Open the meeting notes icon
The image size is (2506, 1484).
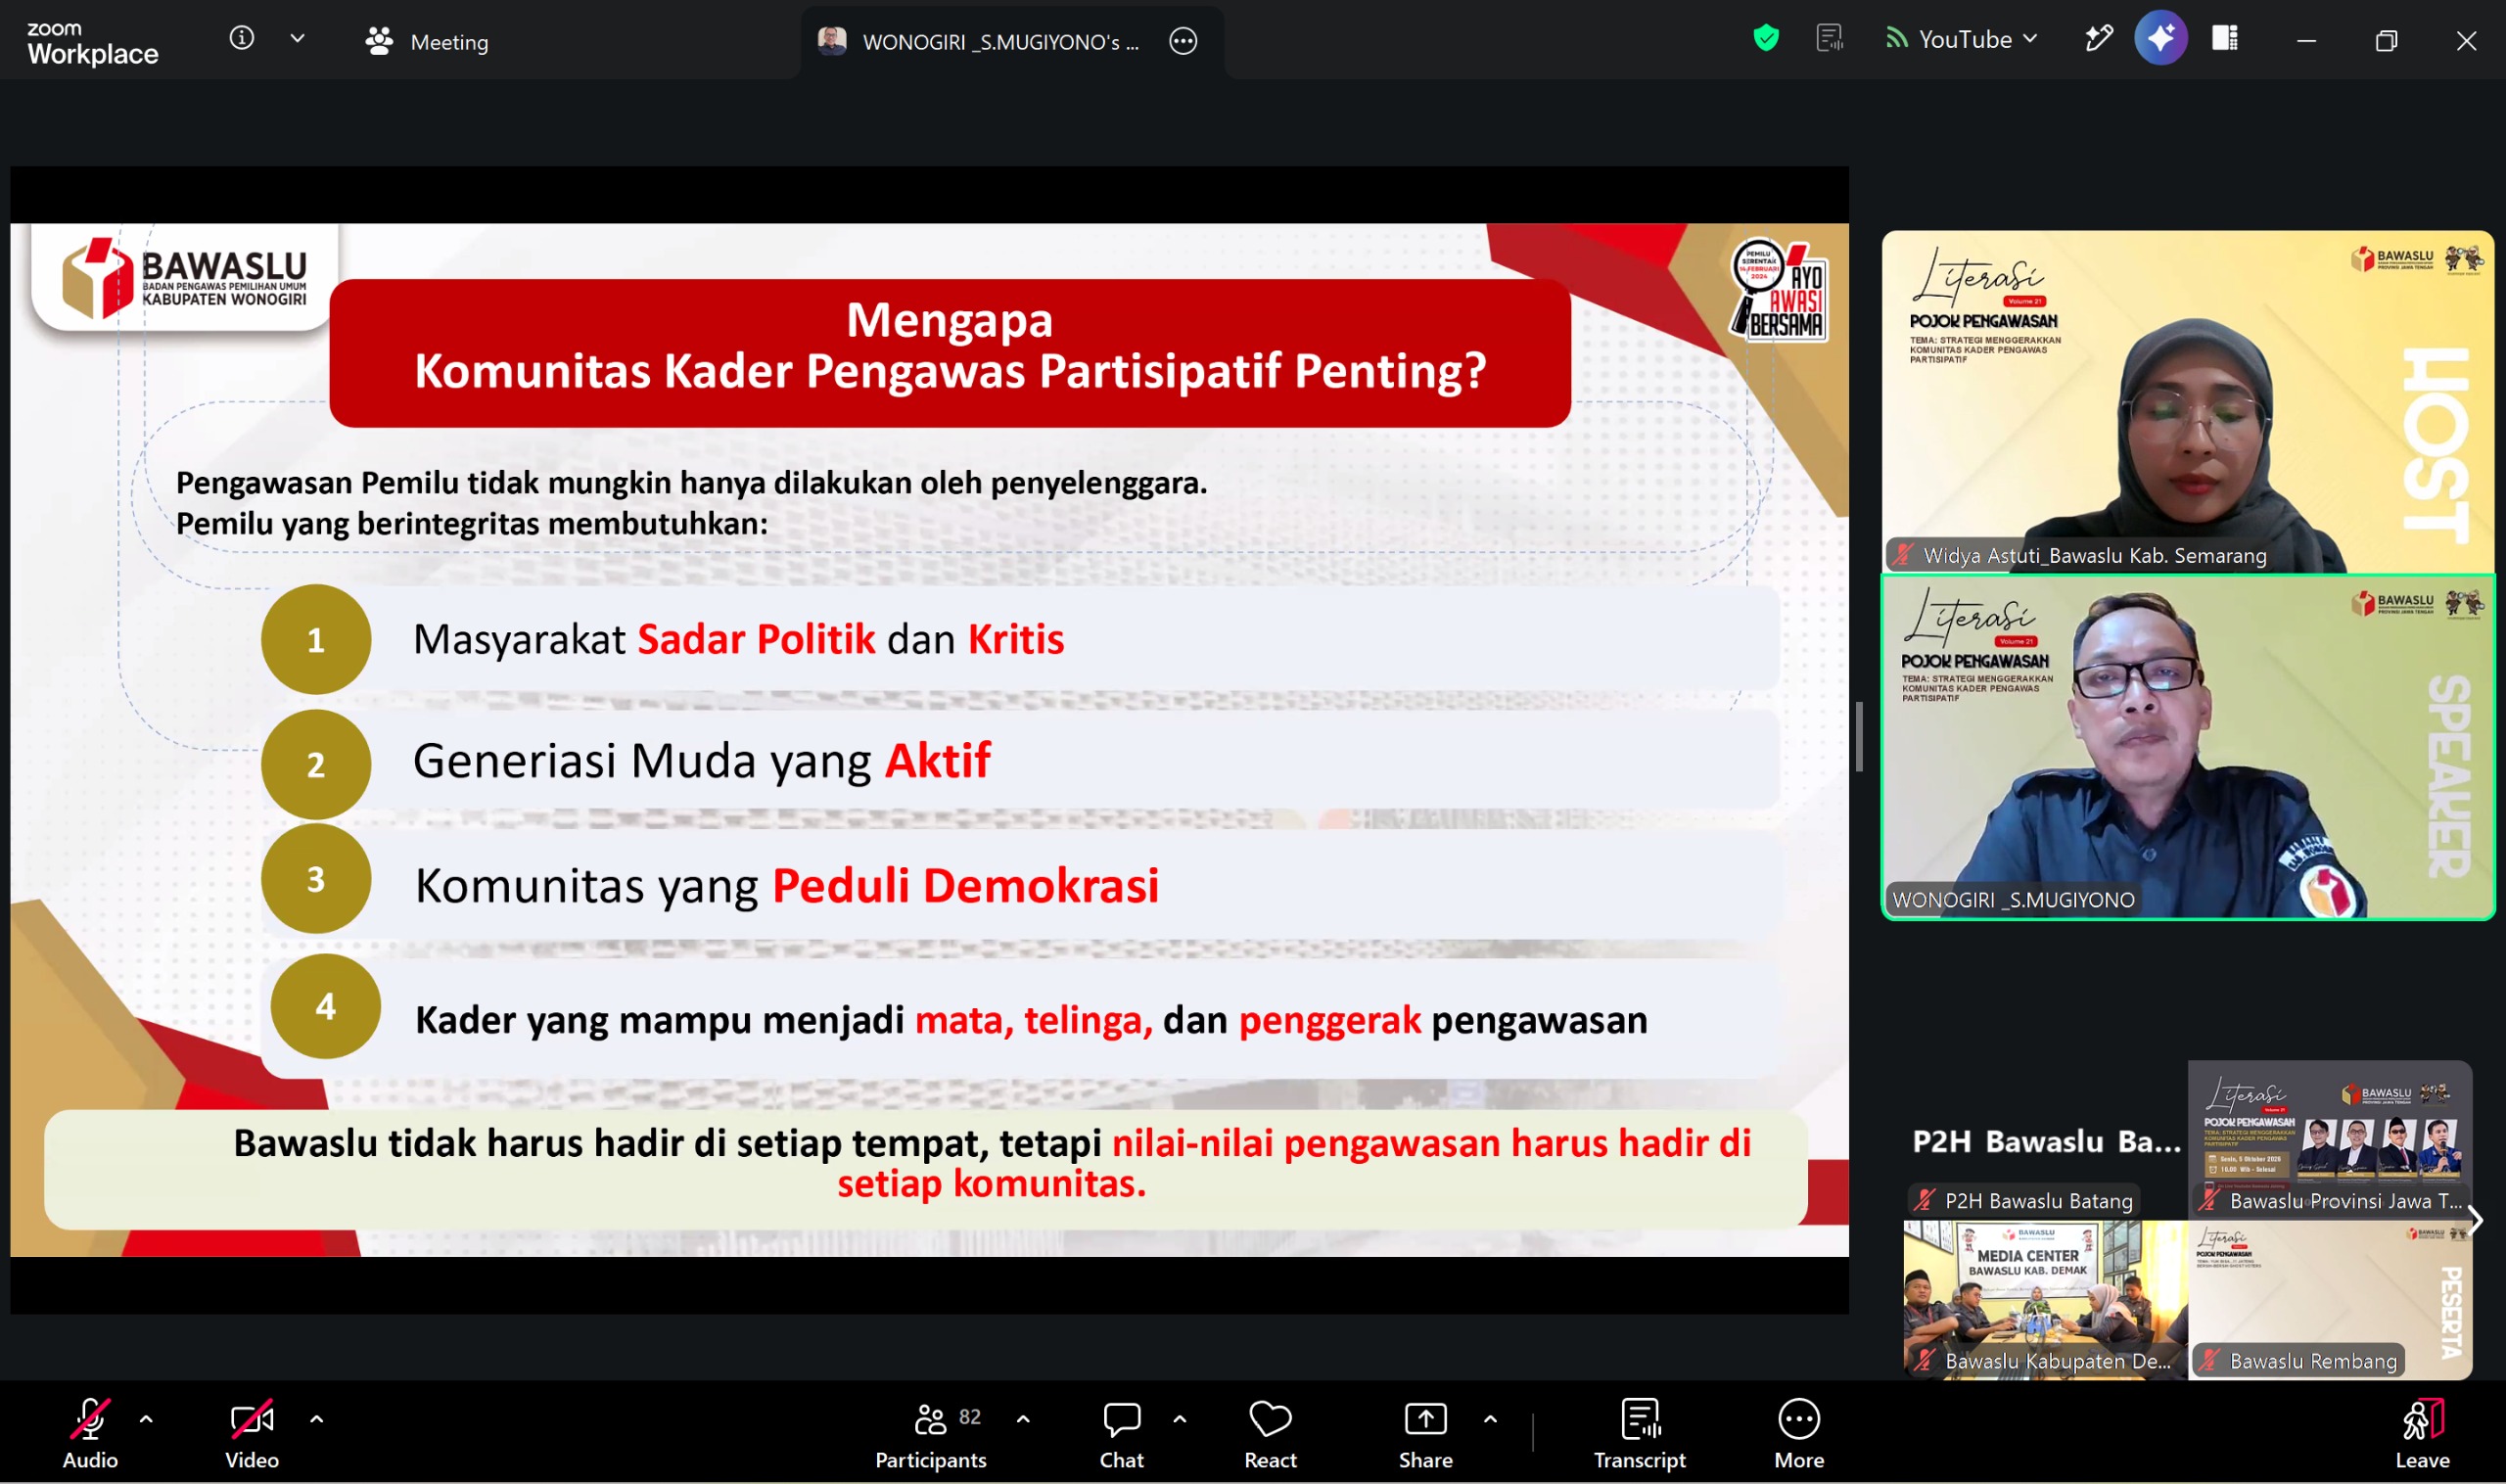tap(1829, 39)
